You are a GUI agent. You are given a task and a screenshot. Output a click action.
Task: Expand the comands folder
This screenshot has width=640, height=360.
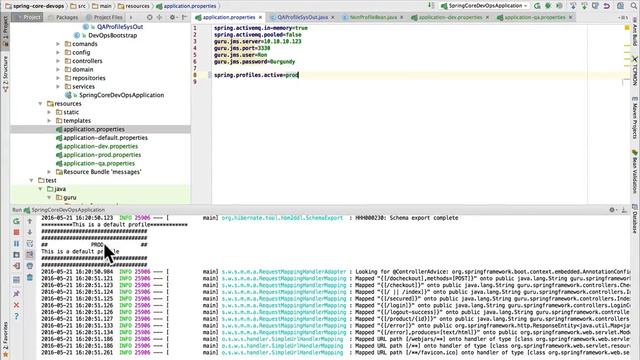pyautogui.click(x=58, y=44)
